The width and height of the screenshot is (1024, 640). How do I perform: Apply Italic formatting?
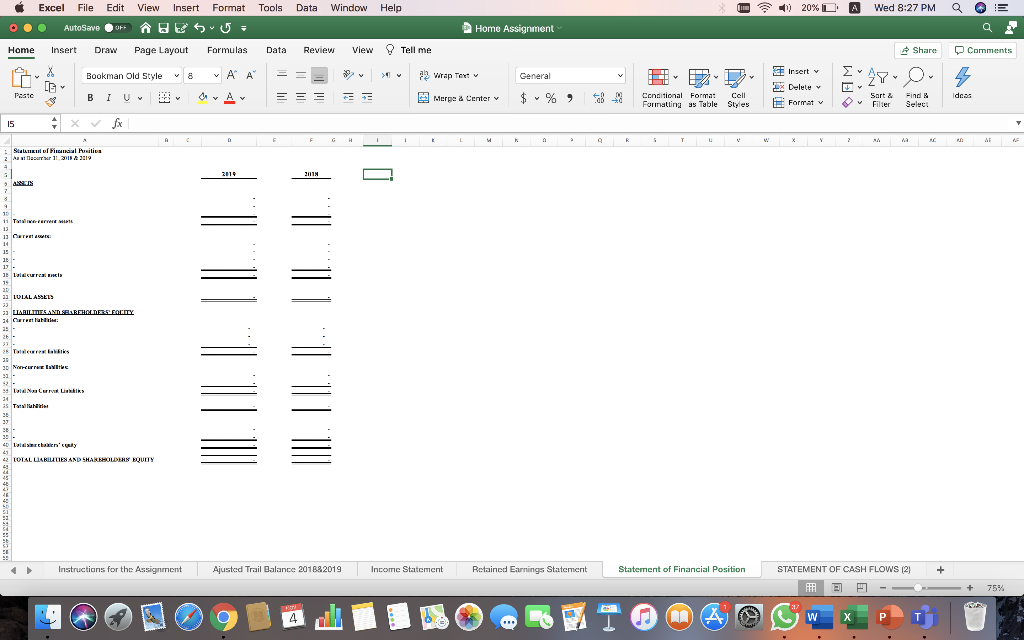(108, 98)
